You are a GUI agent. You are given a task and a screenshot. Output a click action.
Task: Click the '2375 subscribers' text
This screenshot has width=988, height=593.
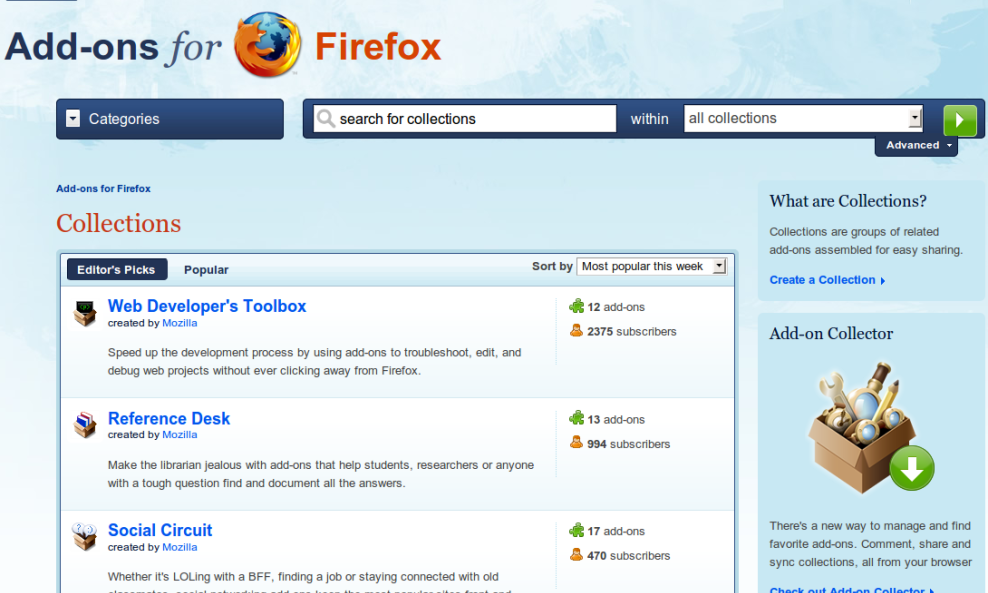[632, 331]
